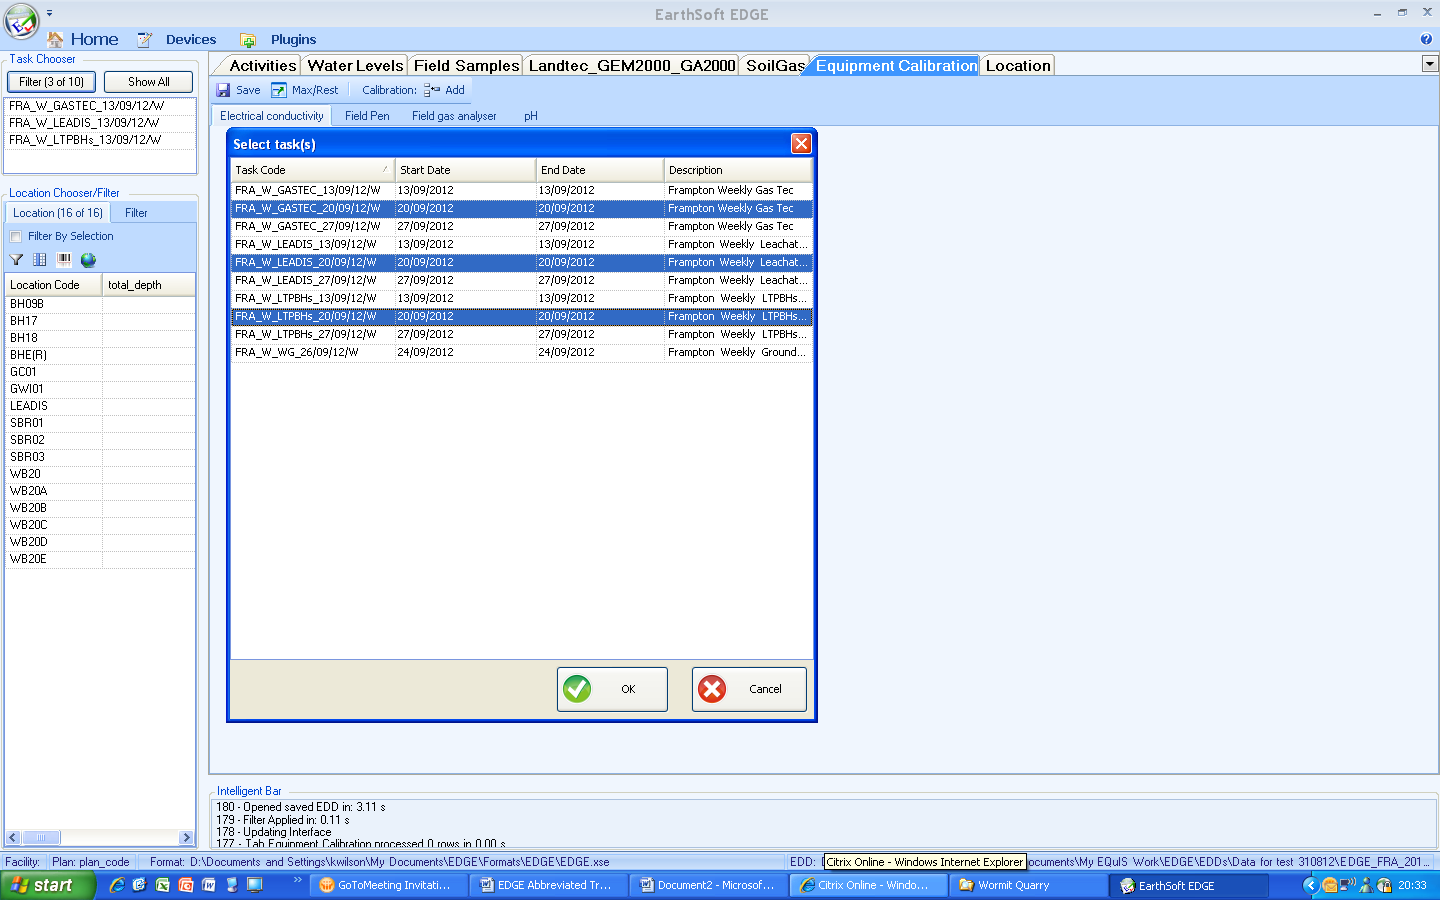Click the barcode icon in Location Chooser
1440x900 pixels.
tap(64, 260)
